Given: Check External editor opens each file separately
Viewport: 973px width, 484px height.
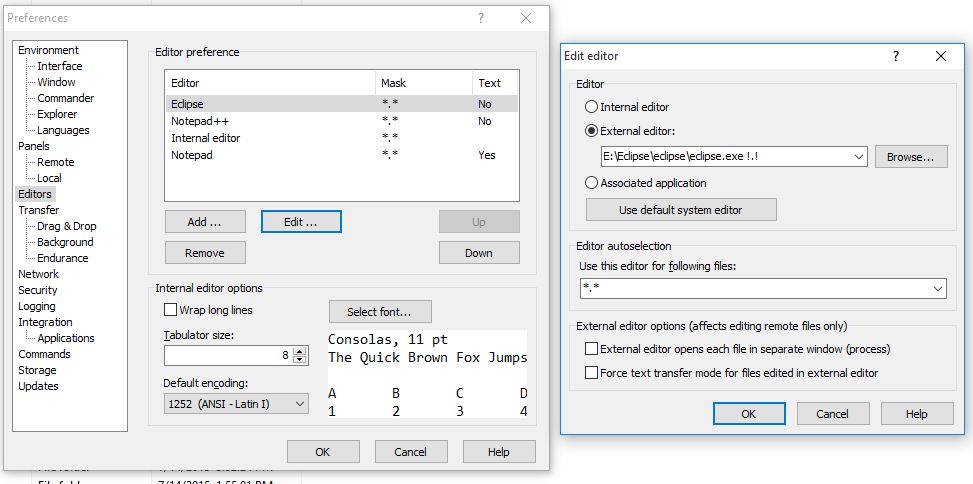Looking at the screenshot, I should tap(592, 349).
